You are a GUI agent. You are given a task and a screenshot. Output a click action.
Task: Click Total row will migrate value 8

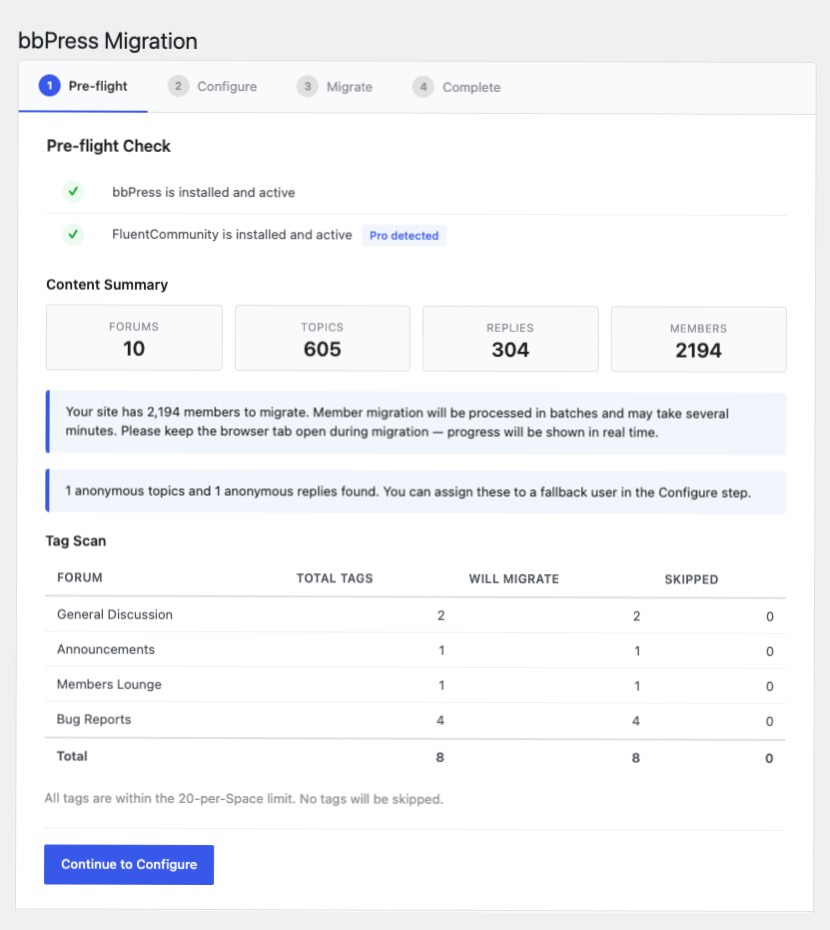point(636,758)
